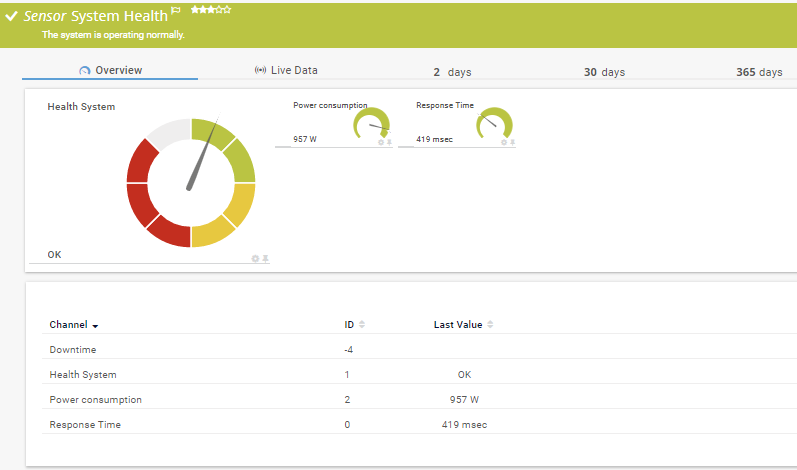Set the star priority rating in header
797x470 pixels.
(x=211, y=10)
